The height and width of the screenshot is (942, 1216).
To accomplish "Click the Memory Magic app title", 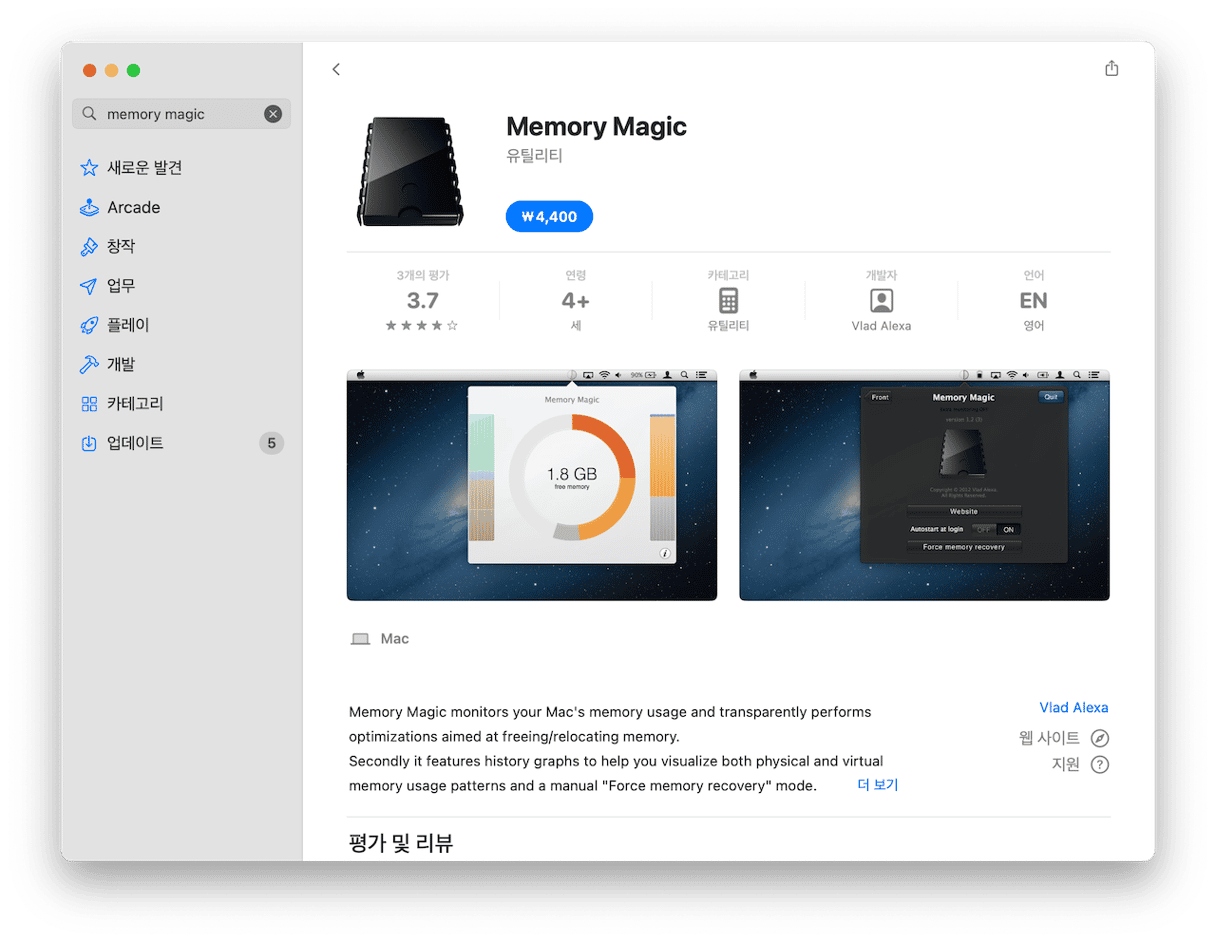I will click(596, 127).
